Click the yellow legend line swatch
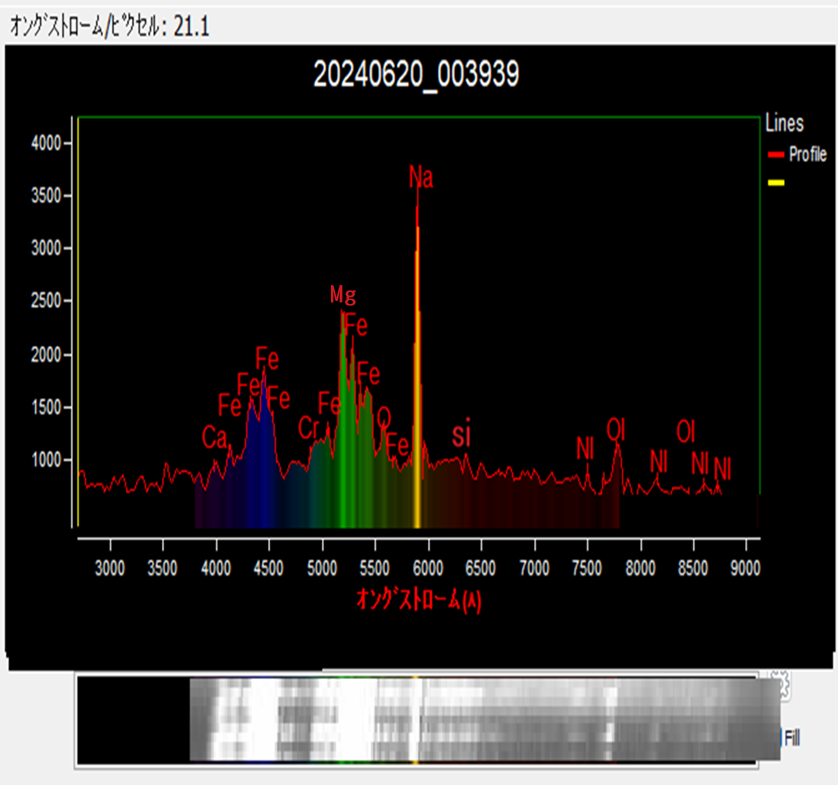Viewport: 838px width, 785px height. tap(774, 183)
